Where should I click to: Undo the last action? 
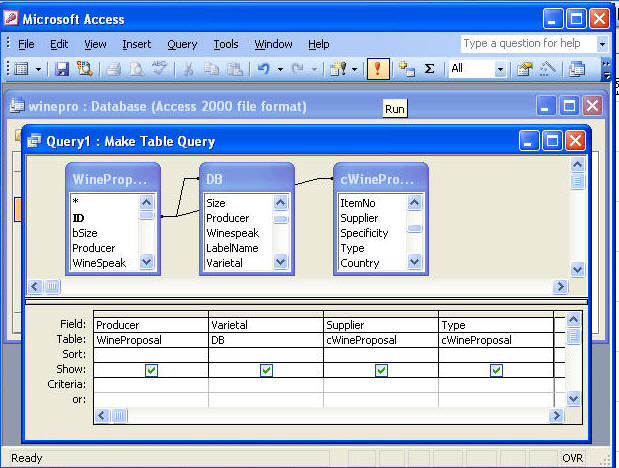(264, 69)
